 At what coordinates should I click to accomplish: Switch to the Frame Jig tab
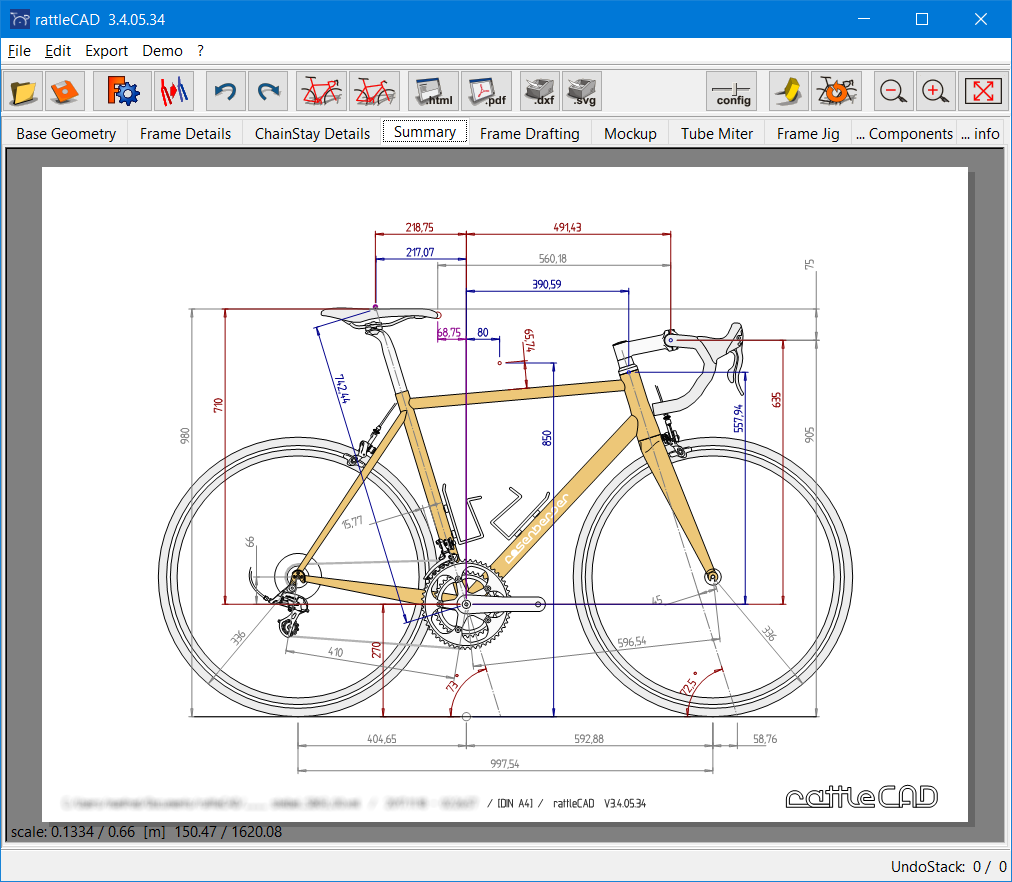click(x=808, y=134)
